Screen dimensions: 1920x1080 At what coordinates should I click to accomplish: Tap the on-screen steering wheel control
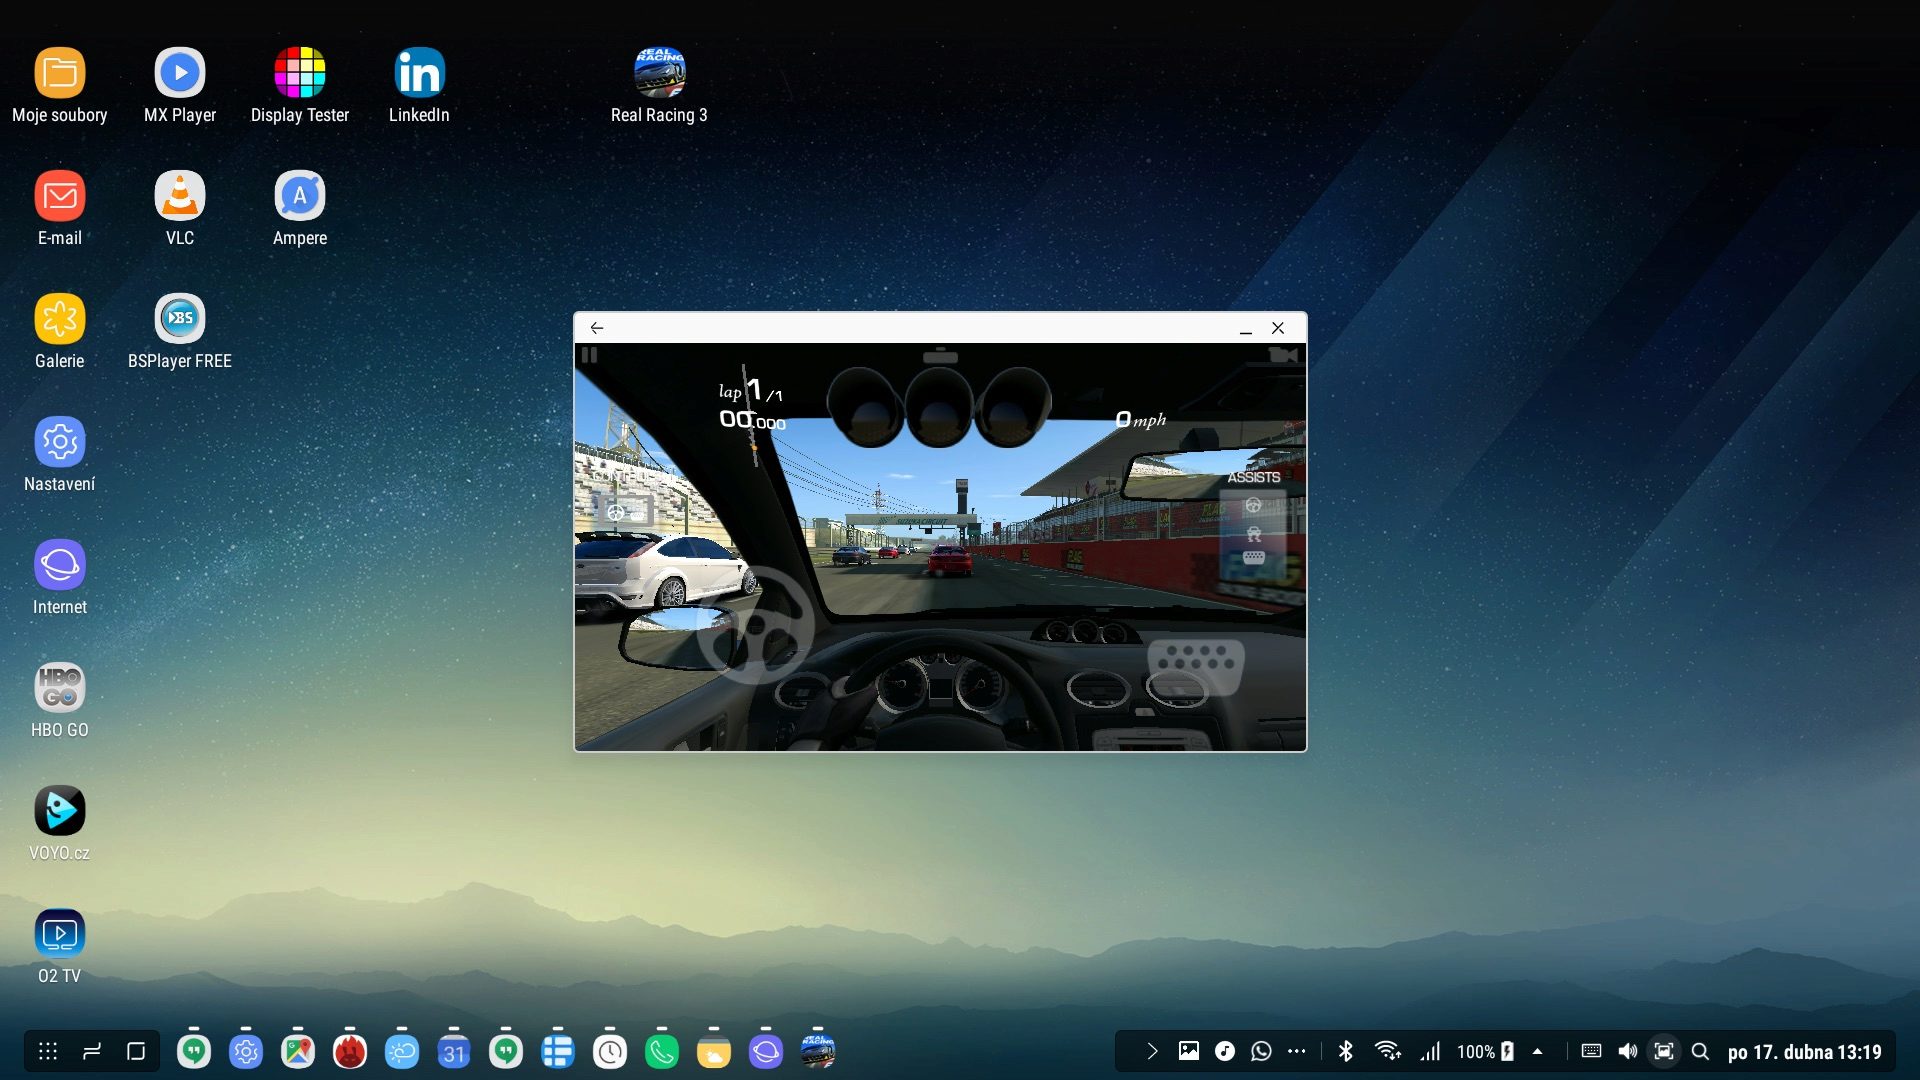755,625
